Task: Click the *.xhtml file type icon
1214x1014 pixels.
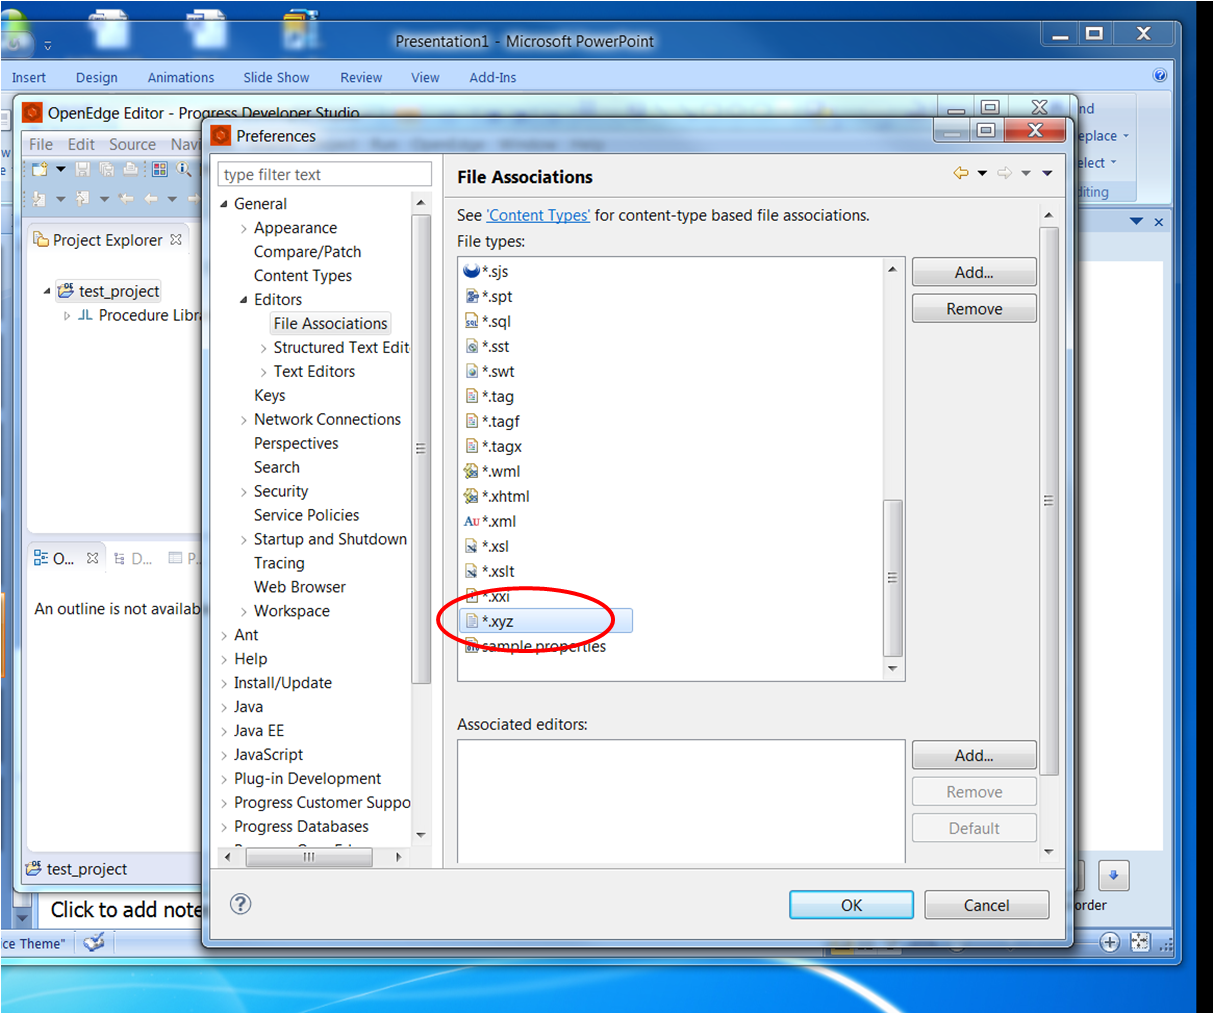Action: 472,496
